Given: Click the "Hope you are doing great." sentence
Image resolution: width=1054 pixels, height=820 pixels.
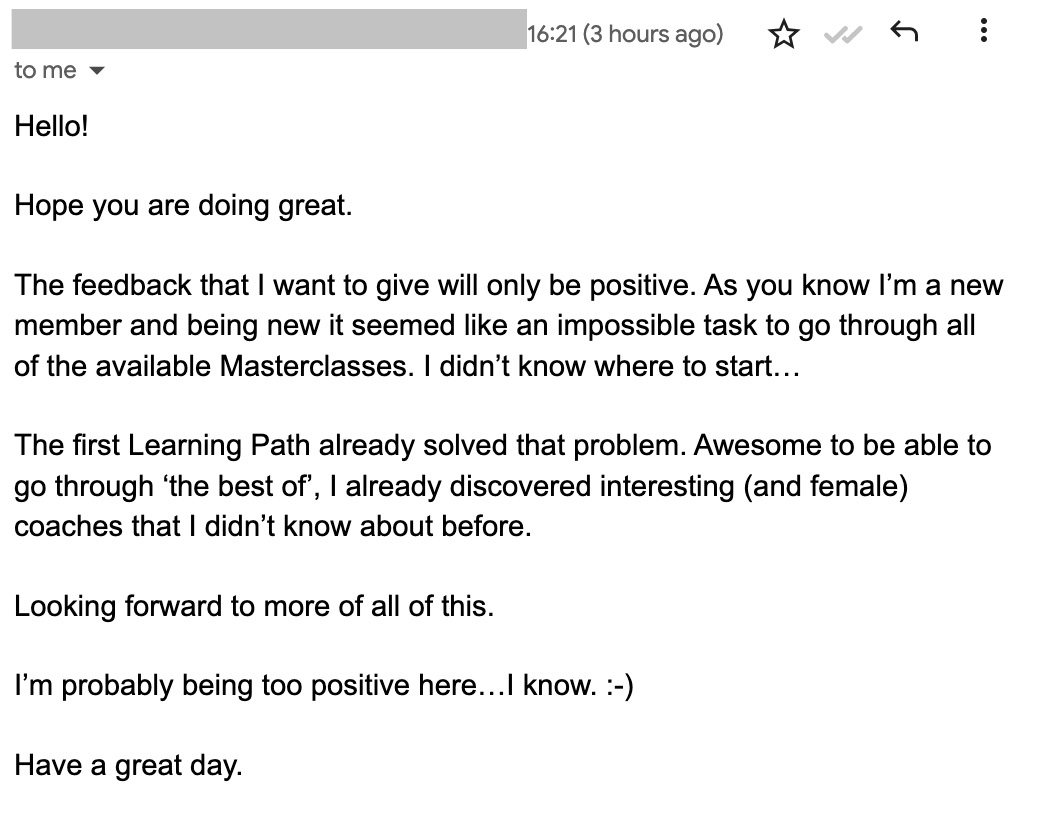Looking at the screenshot, I should (183, 206).
